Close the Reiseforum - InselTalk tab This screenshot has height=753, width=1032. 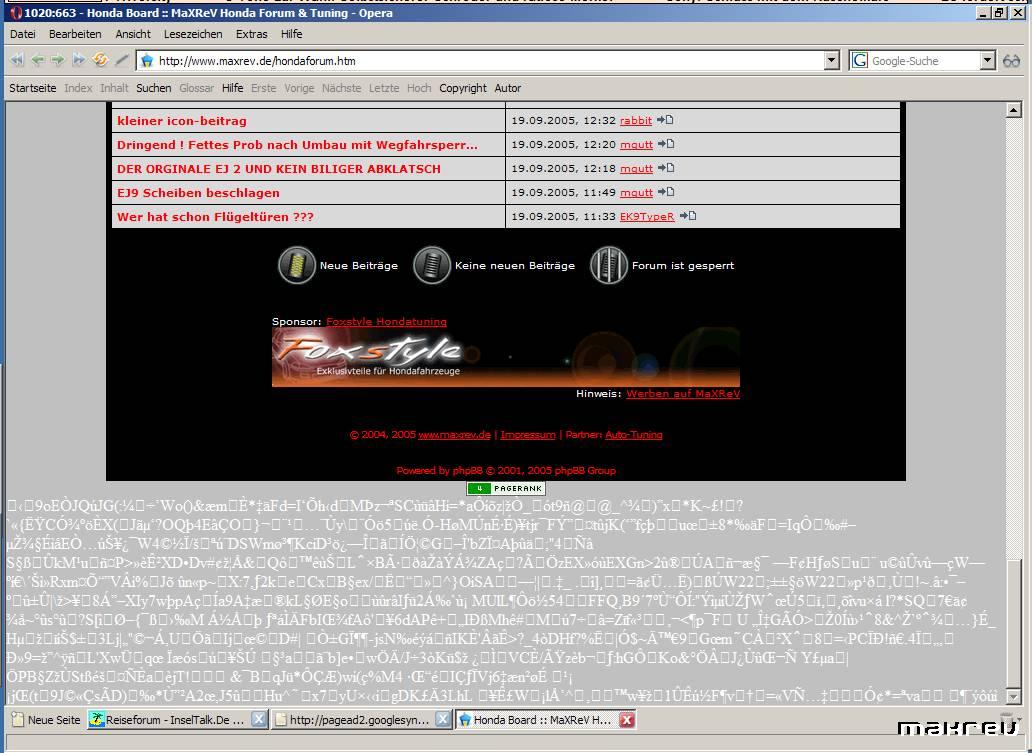click(258, 719)
